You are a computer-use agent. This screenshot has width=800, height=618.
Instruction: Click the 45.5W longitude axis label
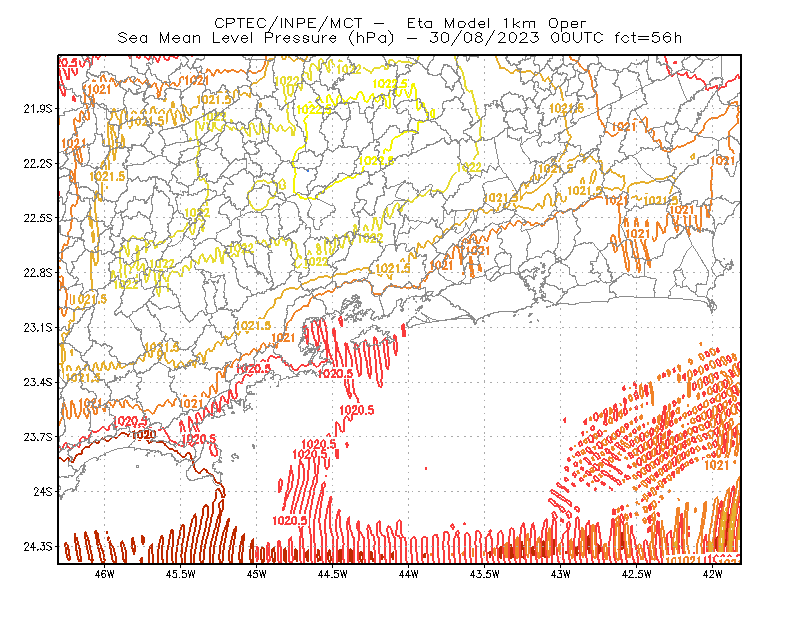(181, 574)
